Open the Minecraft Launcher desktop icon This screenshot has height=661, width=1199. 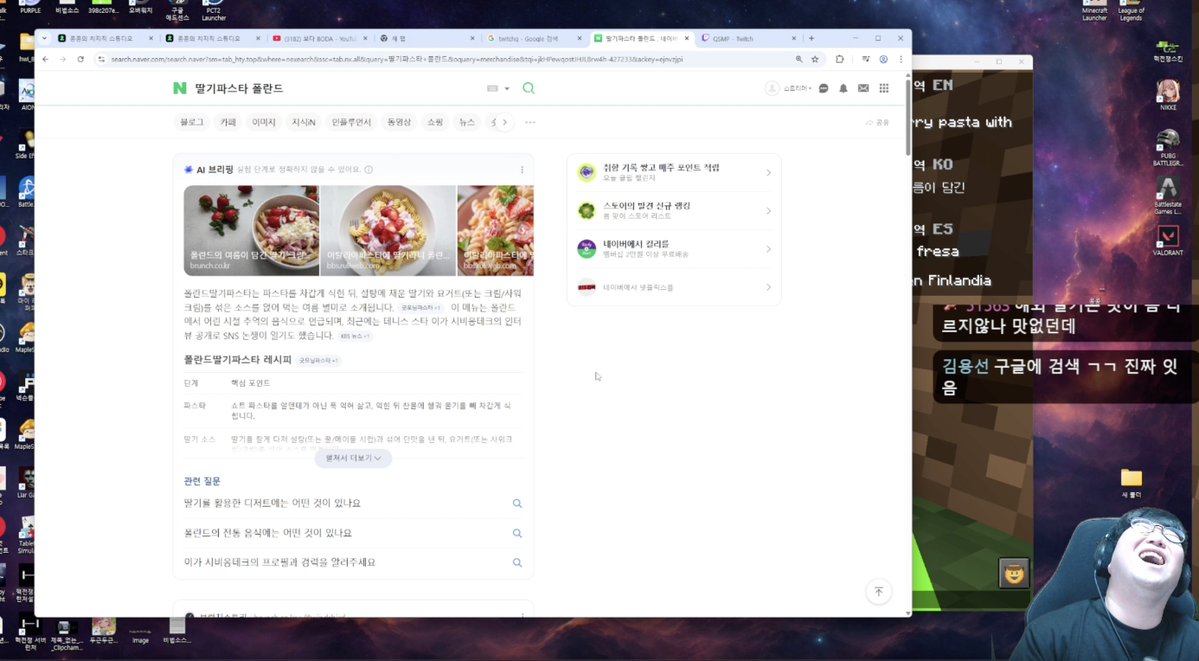tap(1094, 11)
